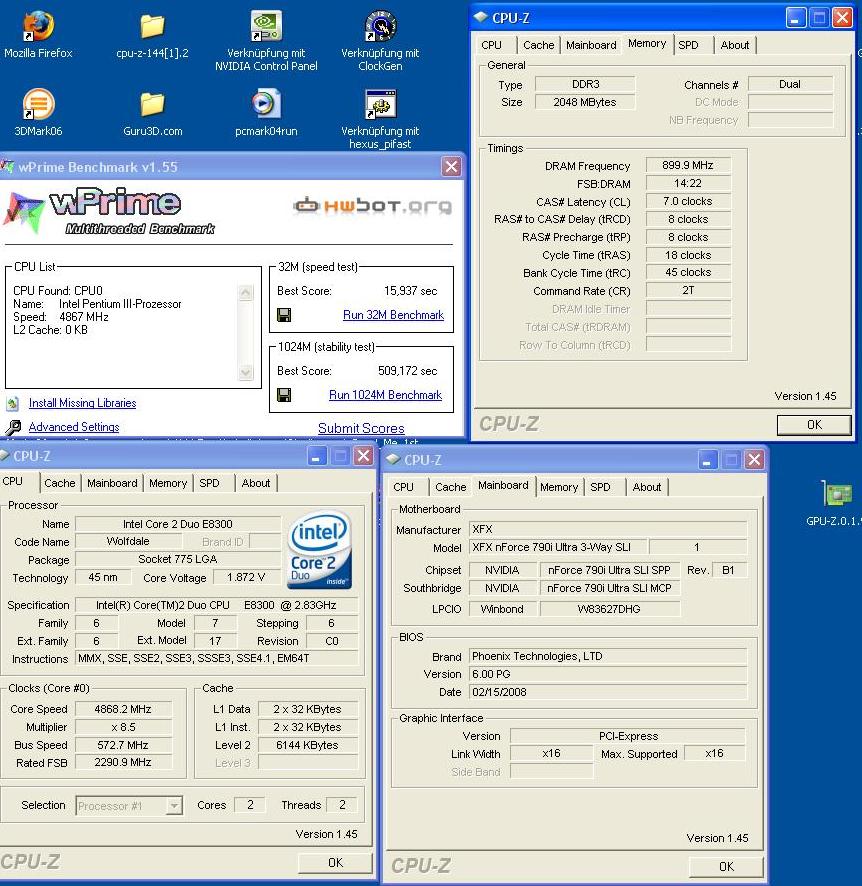Screen dimensions: 862x886
Task: Switch to Mainboard tab in Memory window
Action: [x=591, y=45]
